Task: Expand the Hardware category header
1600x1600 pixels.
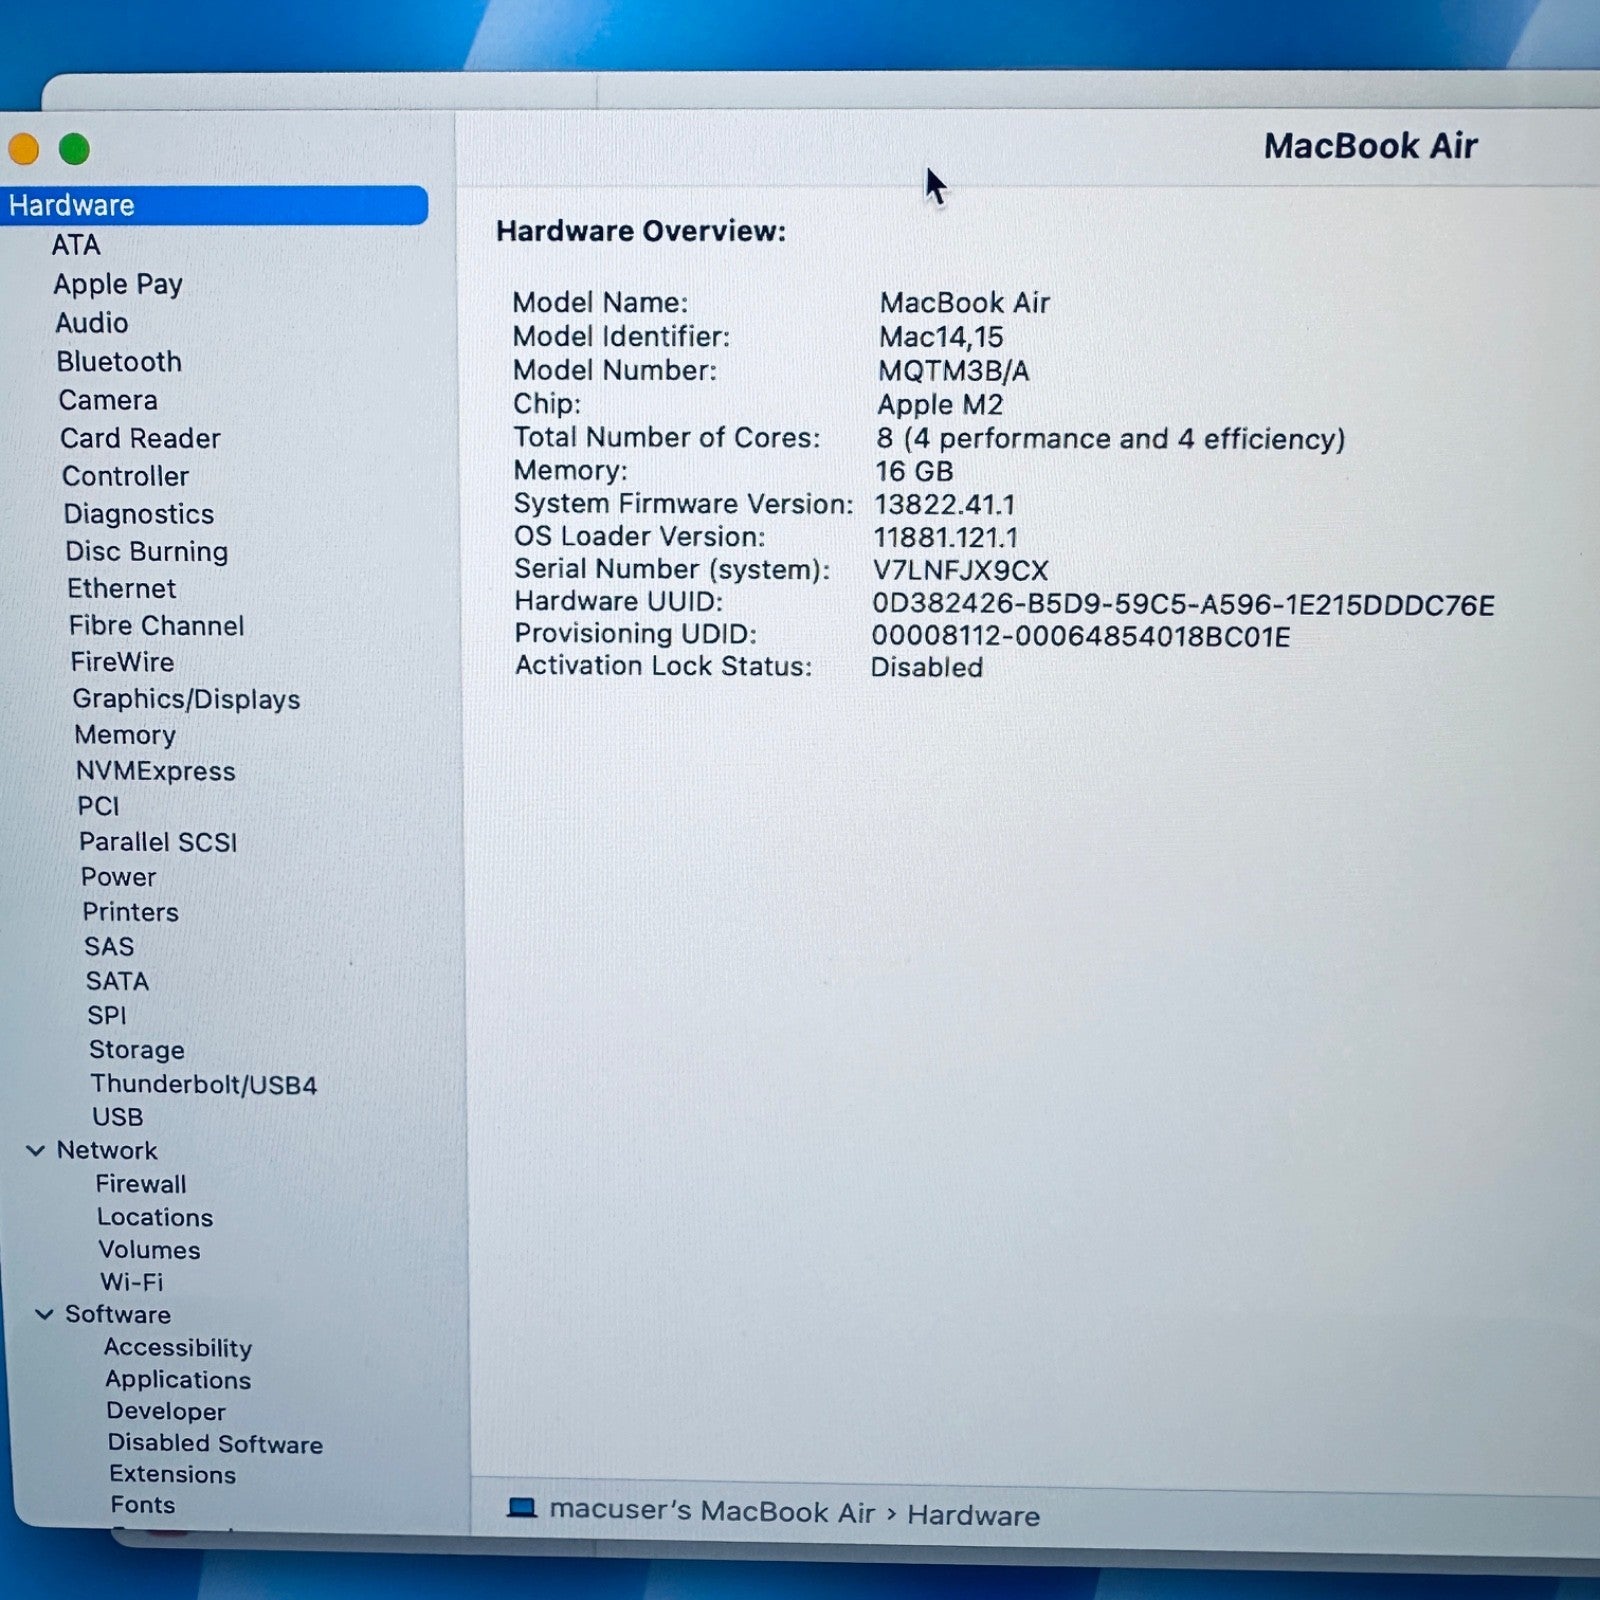Action: [x=71, y=204]
